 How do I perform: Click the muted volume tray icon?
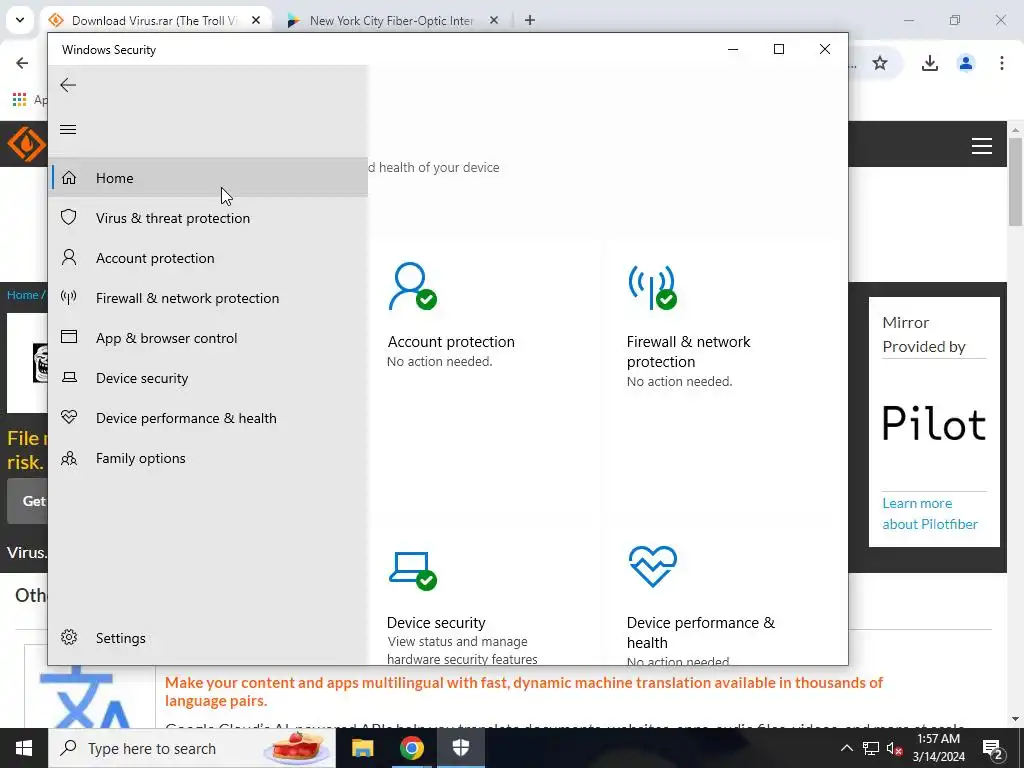895,748
